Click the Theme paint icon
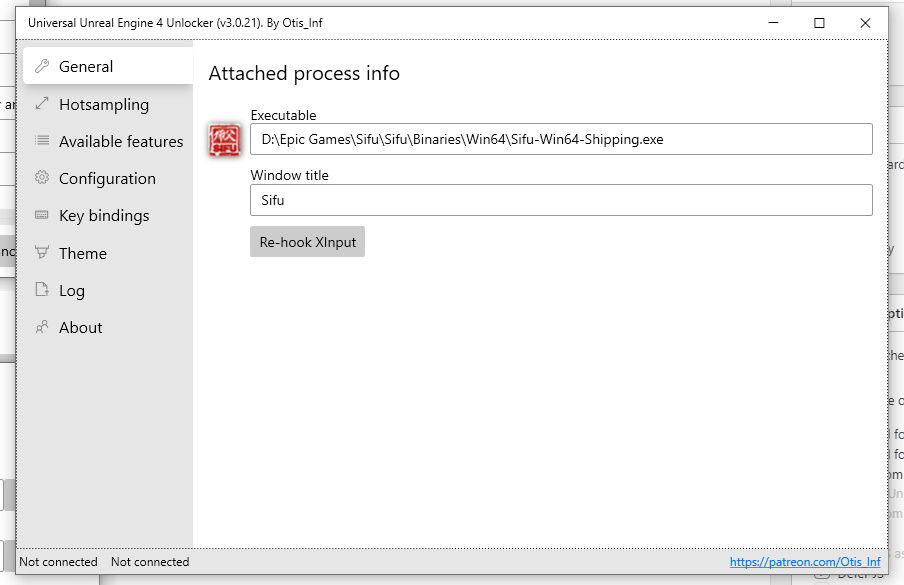The height and width of the screenshot is (585, 904). click(42, 253)
